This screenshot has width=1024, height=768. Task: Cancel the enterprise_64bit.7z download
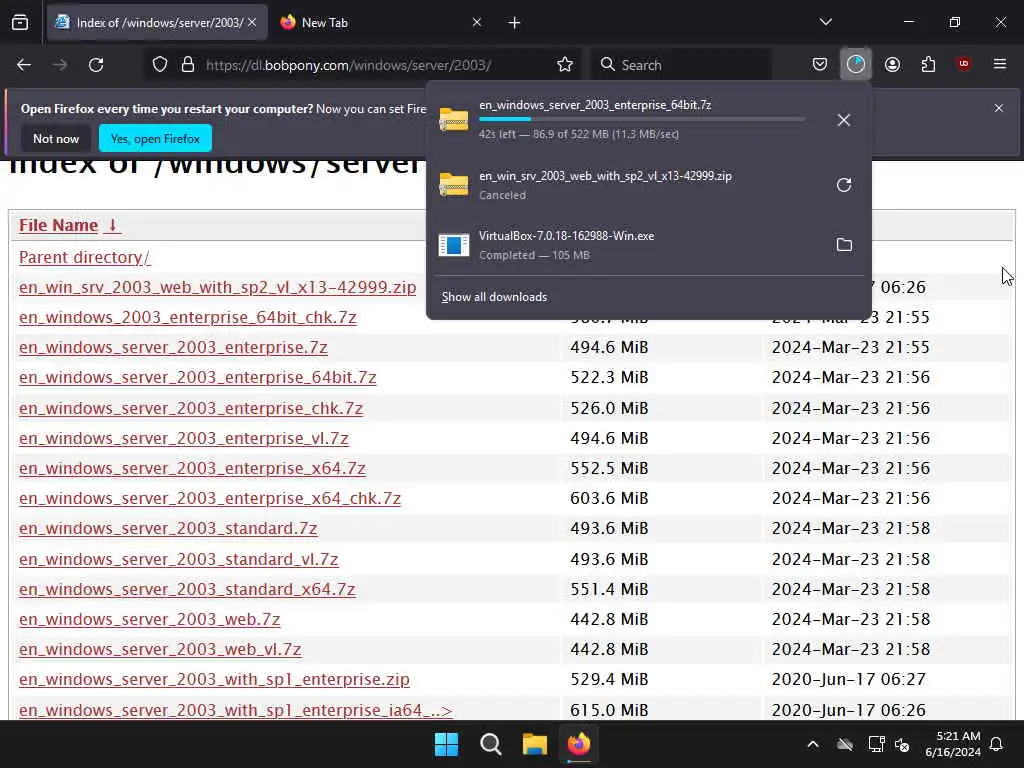tap(844, 120)
